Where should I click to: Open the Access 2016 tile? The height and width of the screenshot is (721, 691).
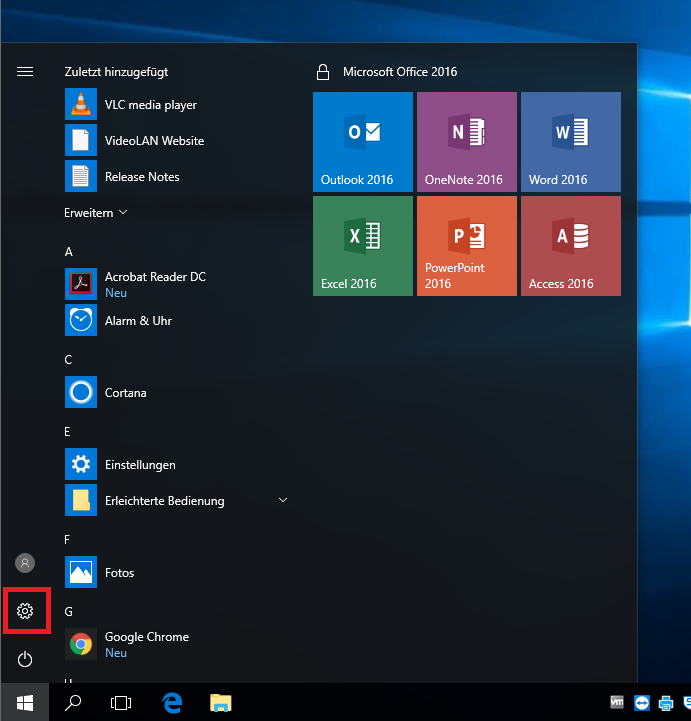(x=571, y=246)
